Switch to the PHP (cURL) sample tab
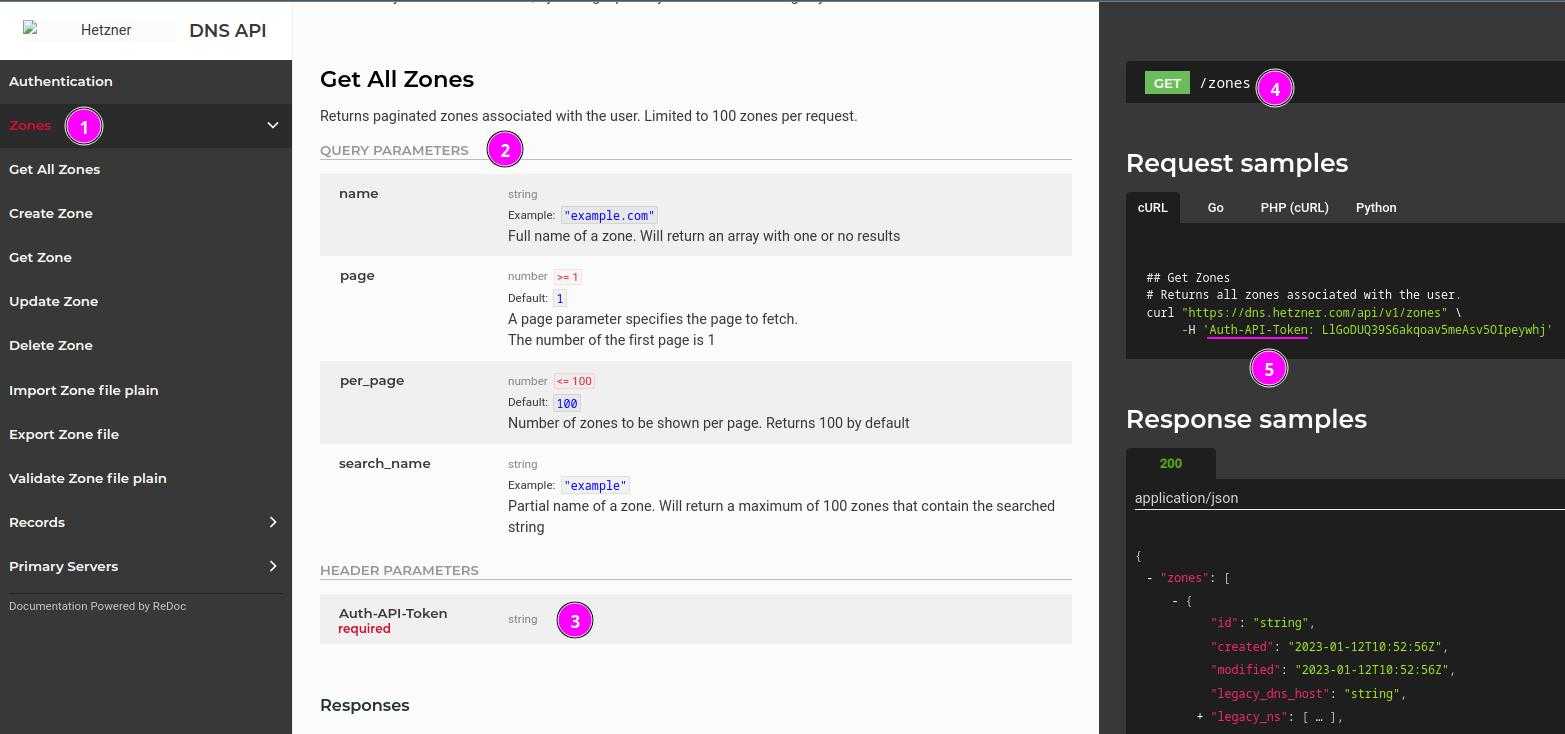 (1294, 207)
